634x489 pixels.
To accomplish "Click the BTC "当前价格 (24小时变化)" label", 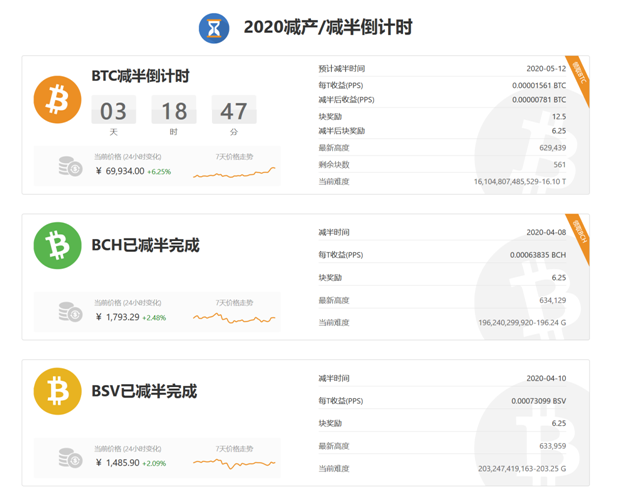I will click(x=128, y=157).
